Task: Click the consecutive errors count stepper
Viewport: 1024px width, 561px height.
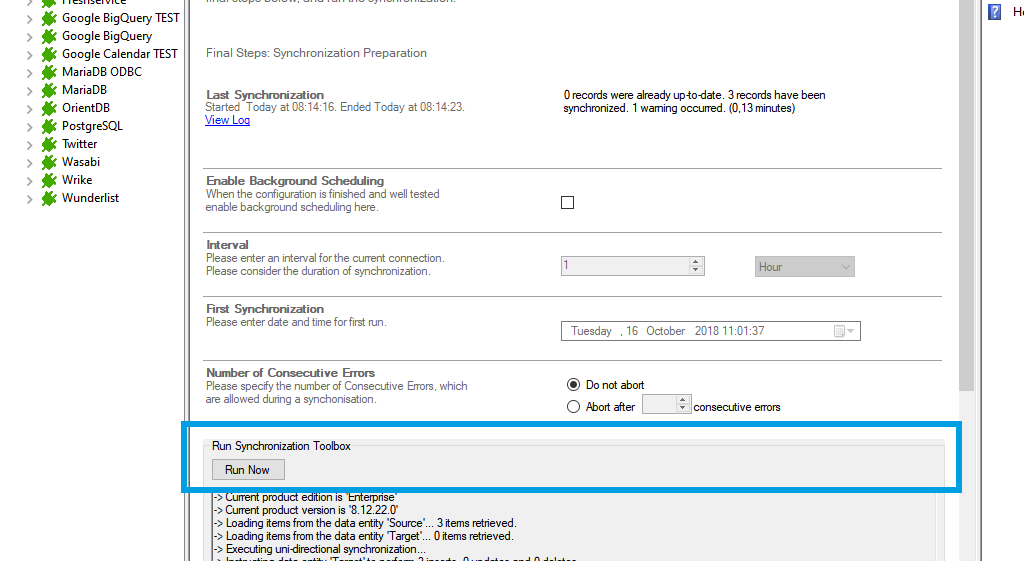Action: pos(684,405)
